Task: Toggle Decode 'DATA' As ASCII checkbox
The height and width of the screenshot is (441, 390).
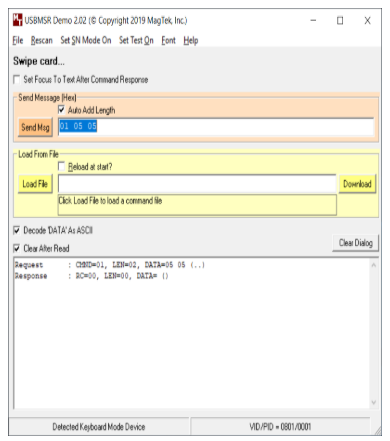Action: 16,230
